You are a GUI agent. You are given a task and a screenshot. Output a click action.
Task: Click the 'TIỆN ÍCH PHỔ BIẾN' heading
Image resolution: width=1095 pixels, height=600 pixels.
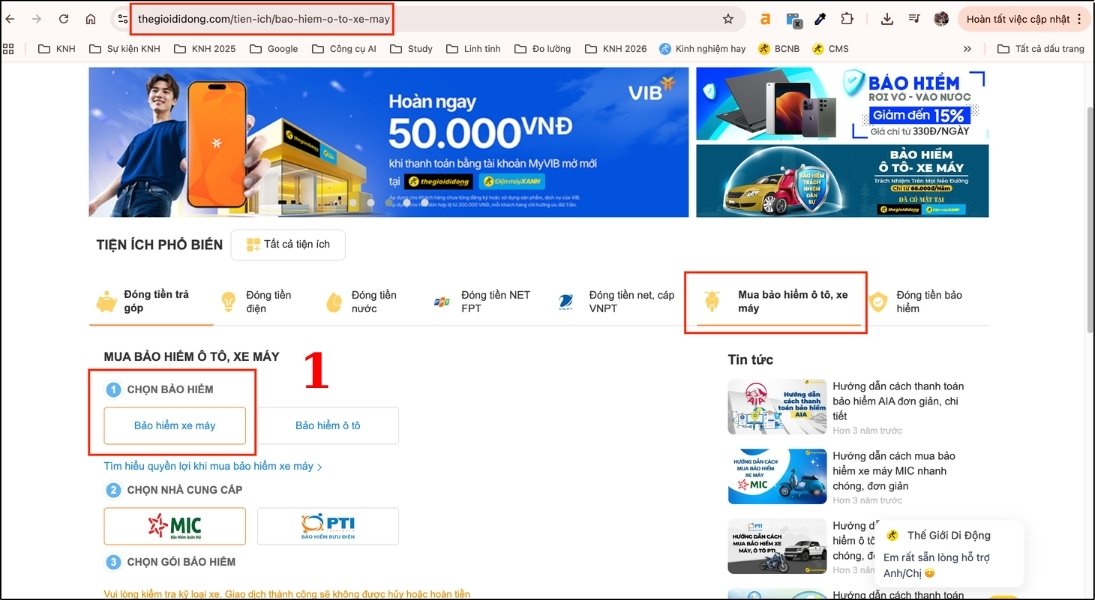pos(160,244)
